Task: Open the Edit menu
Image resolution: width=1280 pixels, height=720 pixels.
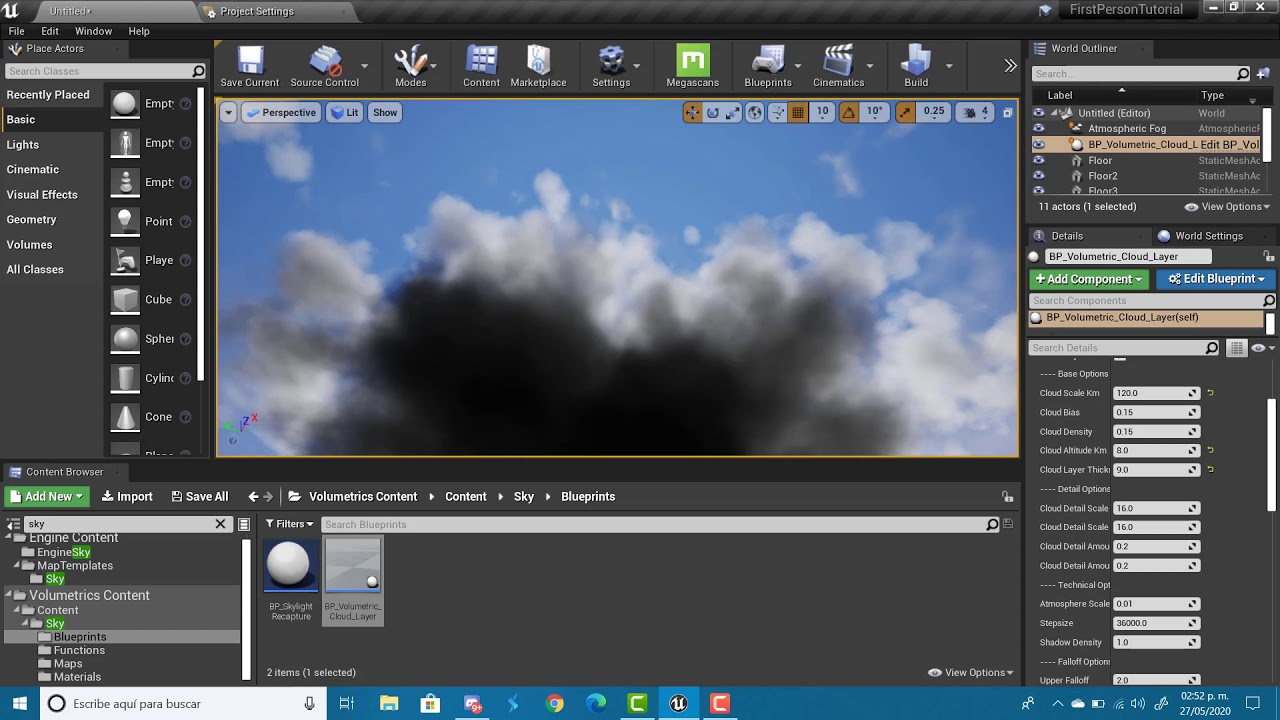Action: [x=50, y=31]
